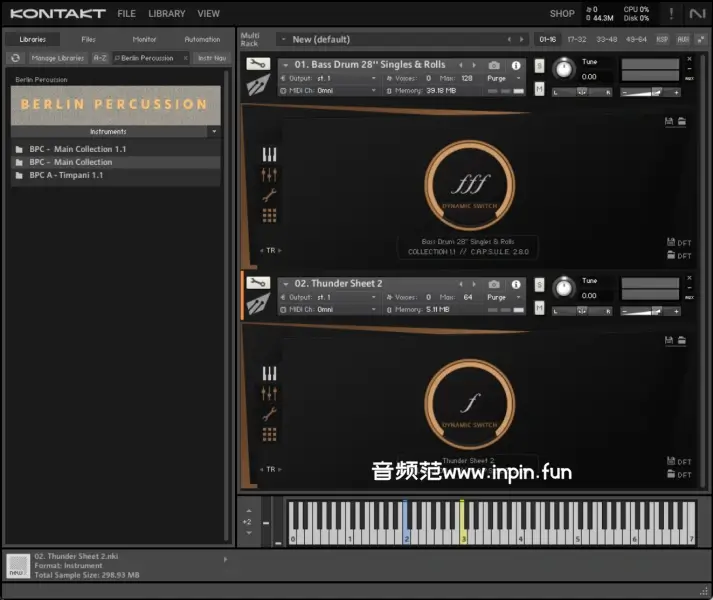
Task: Show info for Bass Drum 28'' instrument
Action: [516, 65]
